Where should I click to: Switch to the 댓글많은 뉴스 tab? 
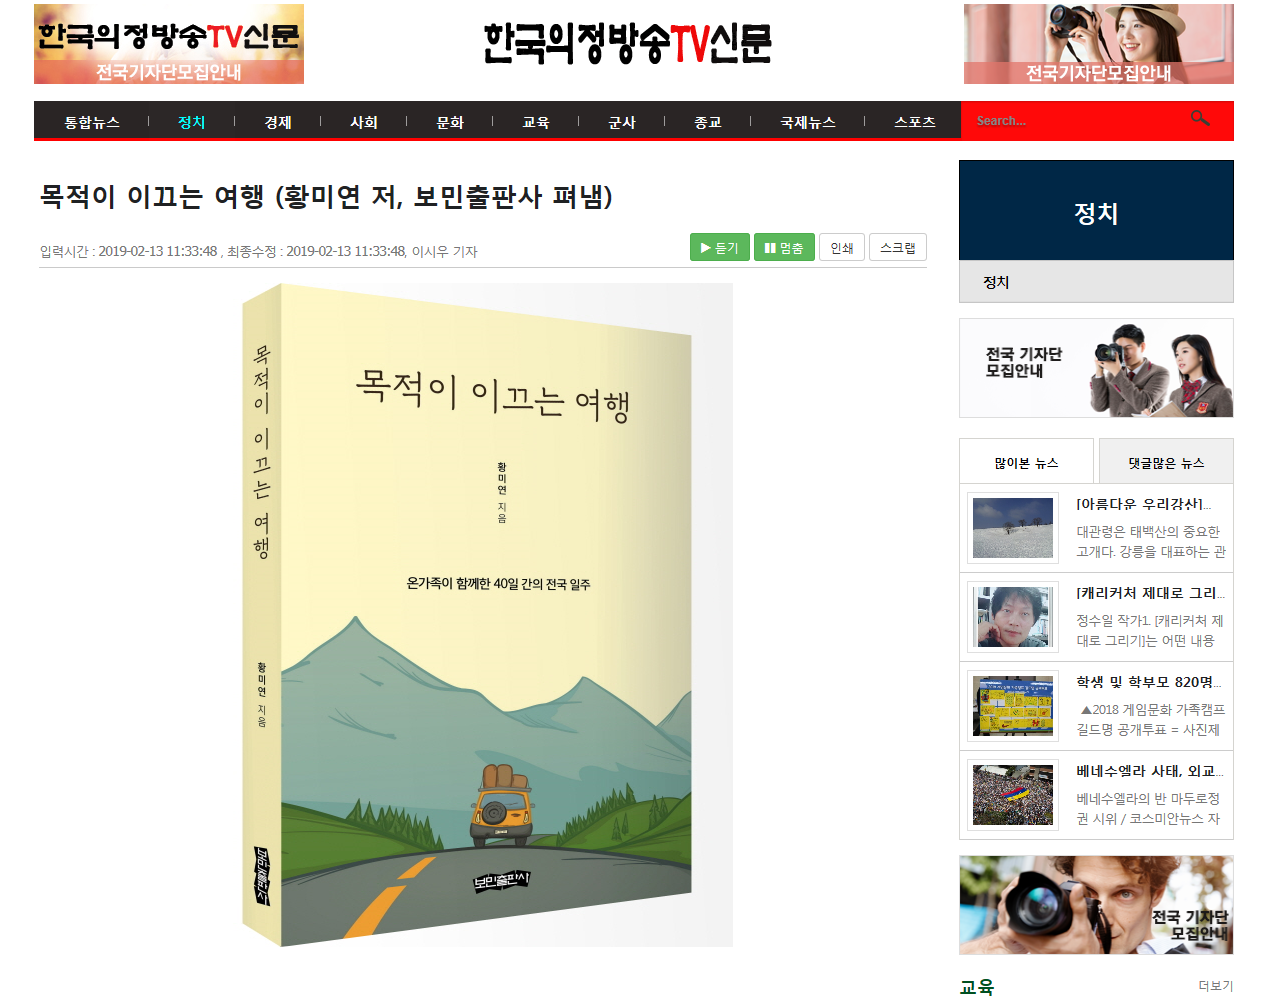click(x=1166, y=462)
